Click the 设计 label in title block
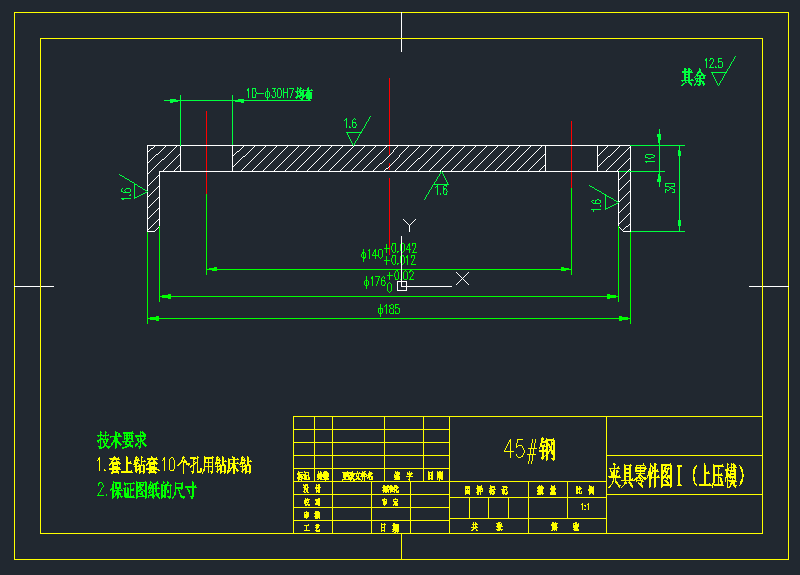The image size is (800, 575). pyautogui.click(x=312, y=489)
